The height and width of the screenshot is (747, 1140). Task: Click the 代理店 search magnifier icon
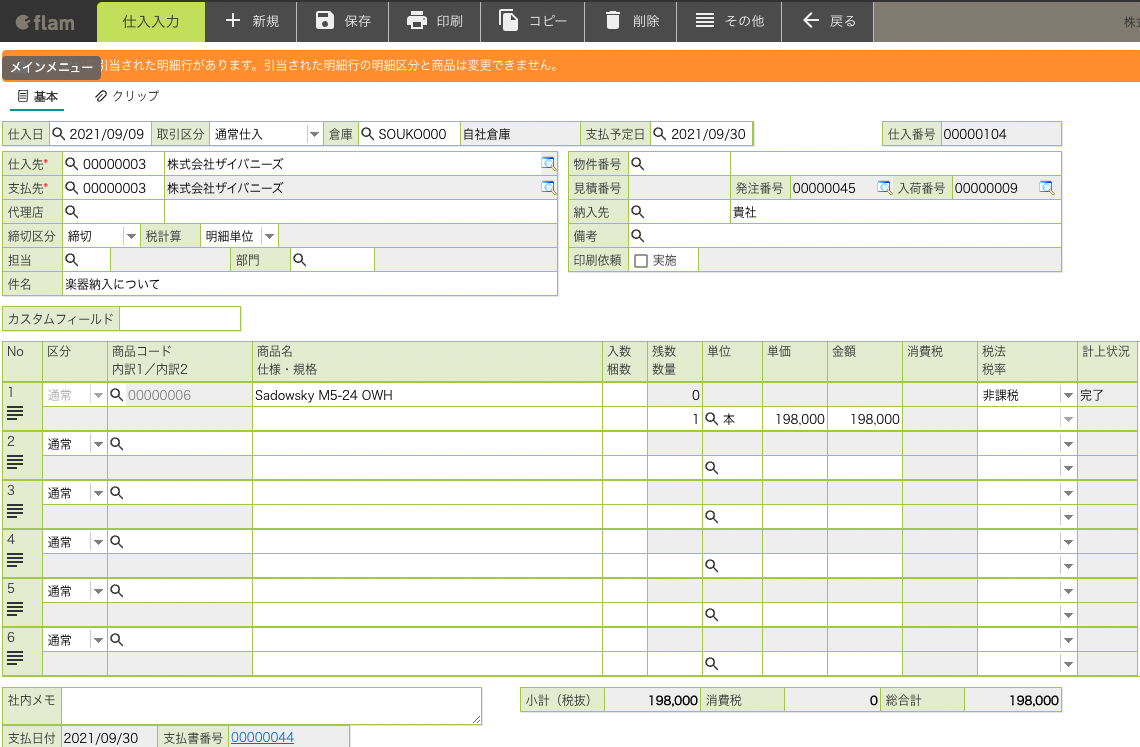tap(71, 212)
